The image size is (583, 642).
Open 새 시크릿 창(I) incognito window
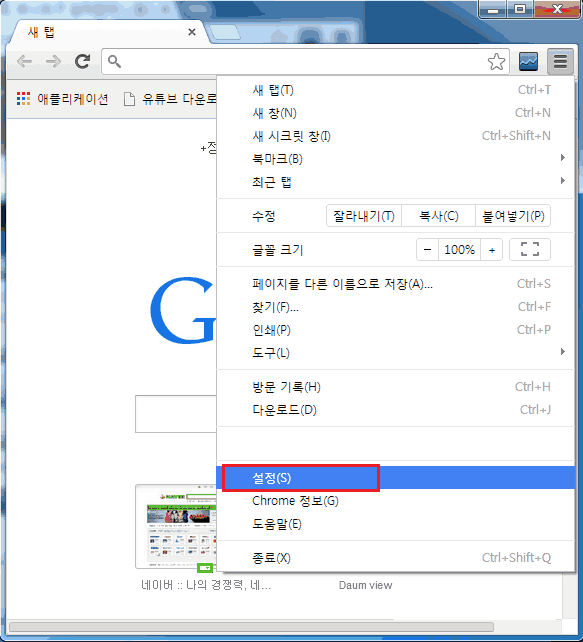[x=395, y=136]
